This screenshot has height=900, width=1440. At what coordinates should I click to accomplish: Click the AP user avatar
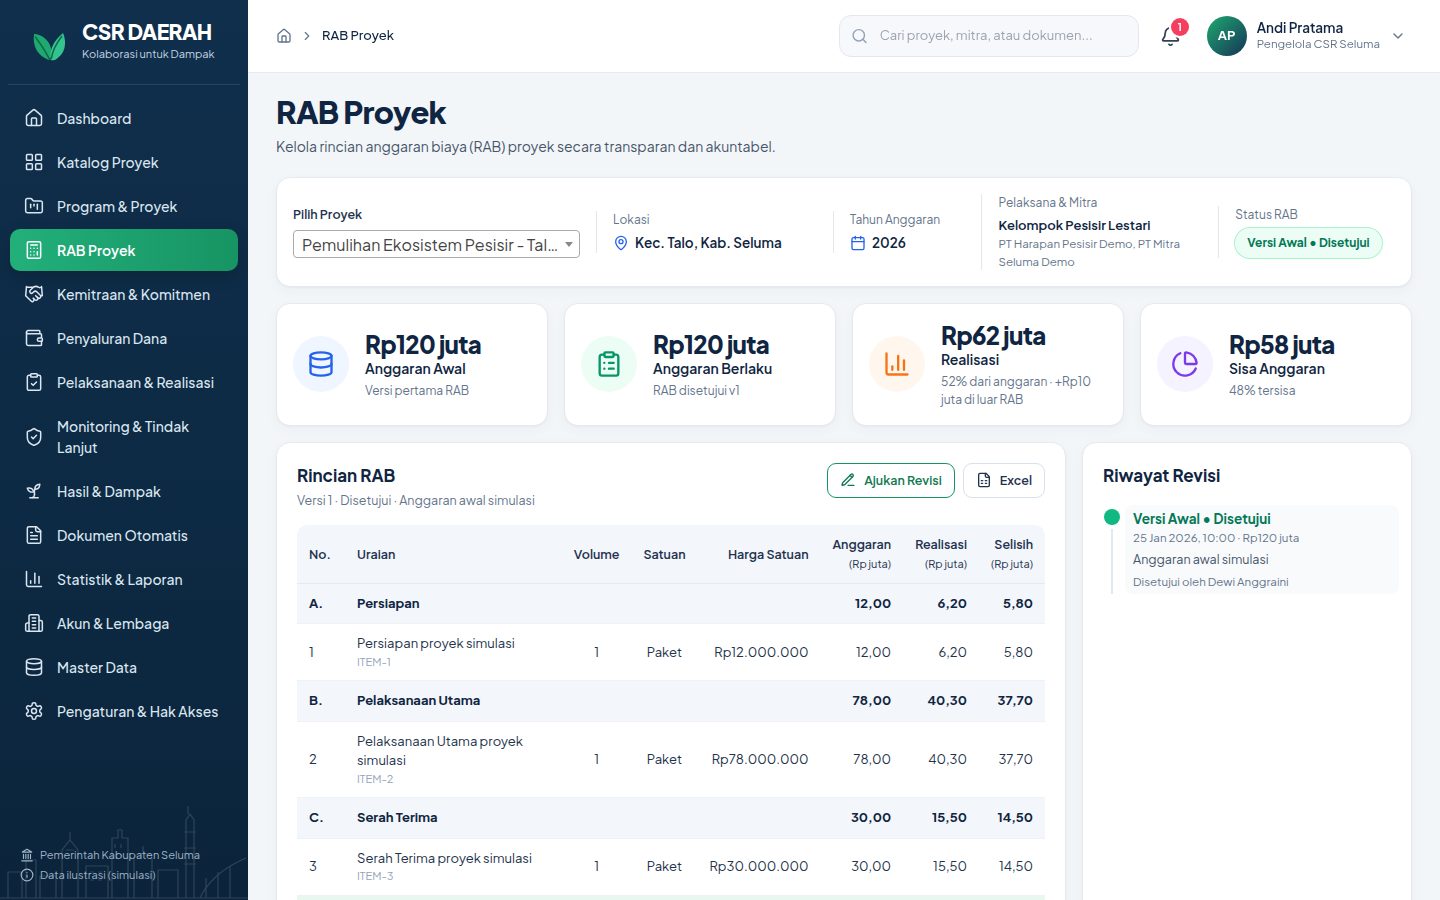(1226, 36)
